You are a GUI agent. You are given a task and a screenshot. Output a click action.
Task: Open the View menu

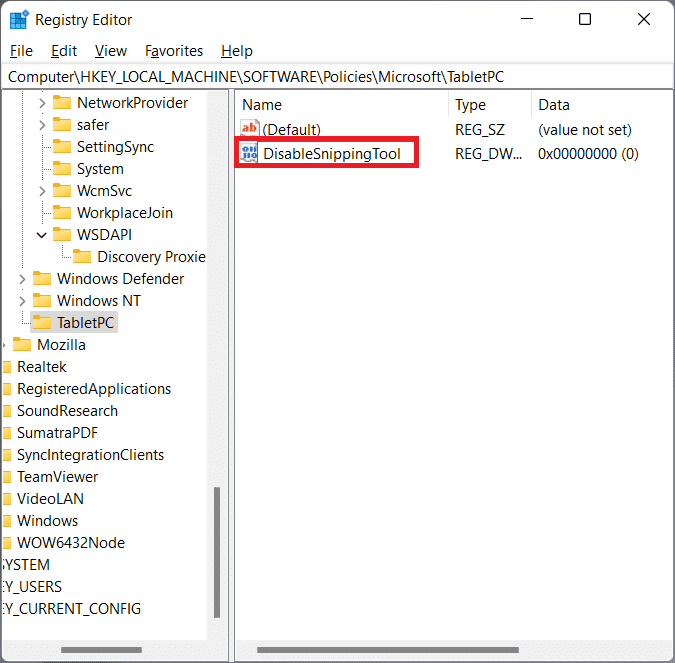(111, 51)
